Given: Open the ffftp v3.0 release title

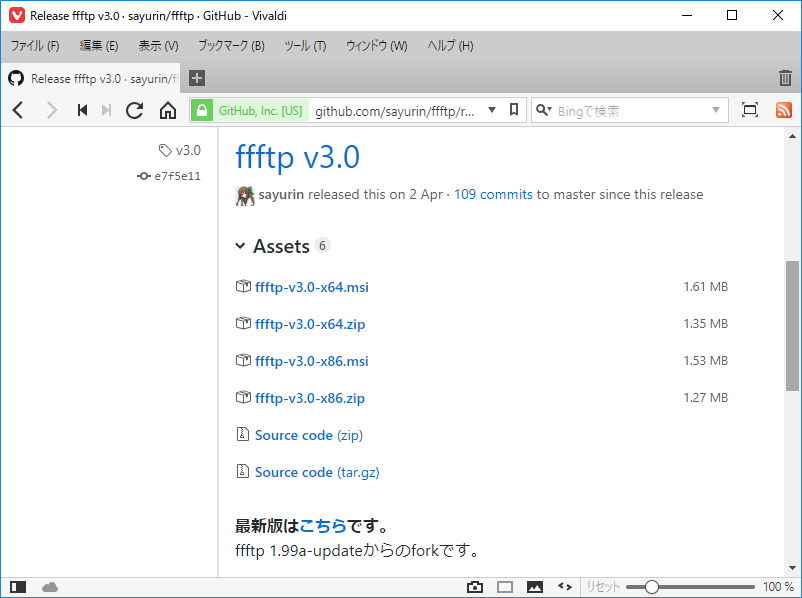Looking at the screenshot, I should (x=298, y=157).
